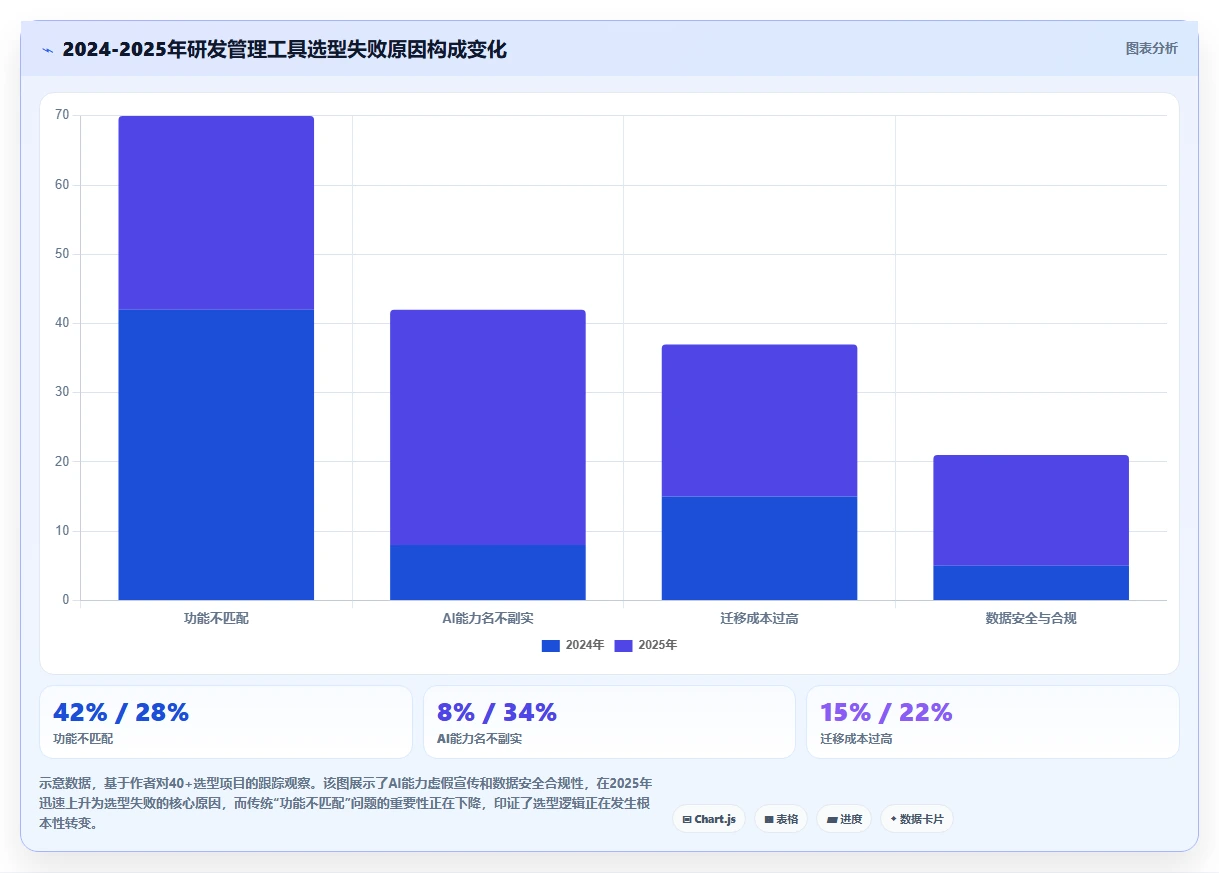
Task: Click the chart title 2024-2025年研发管理工具选型失败原因构成变化
Action: coord(285,49)
